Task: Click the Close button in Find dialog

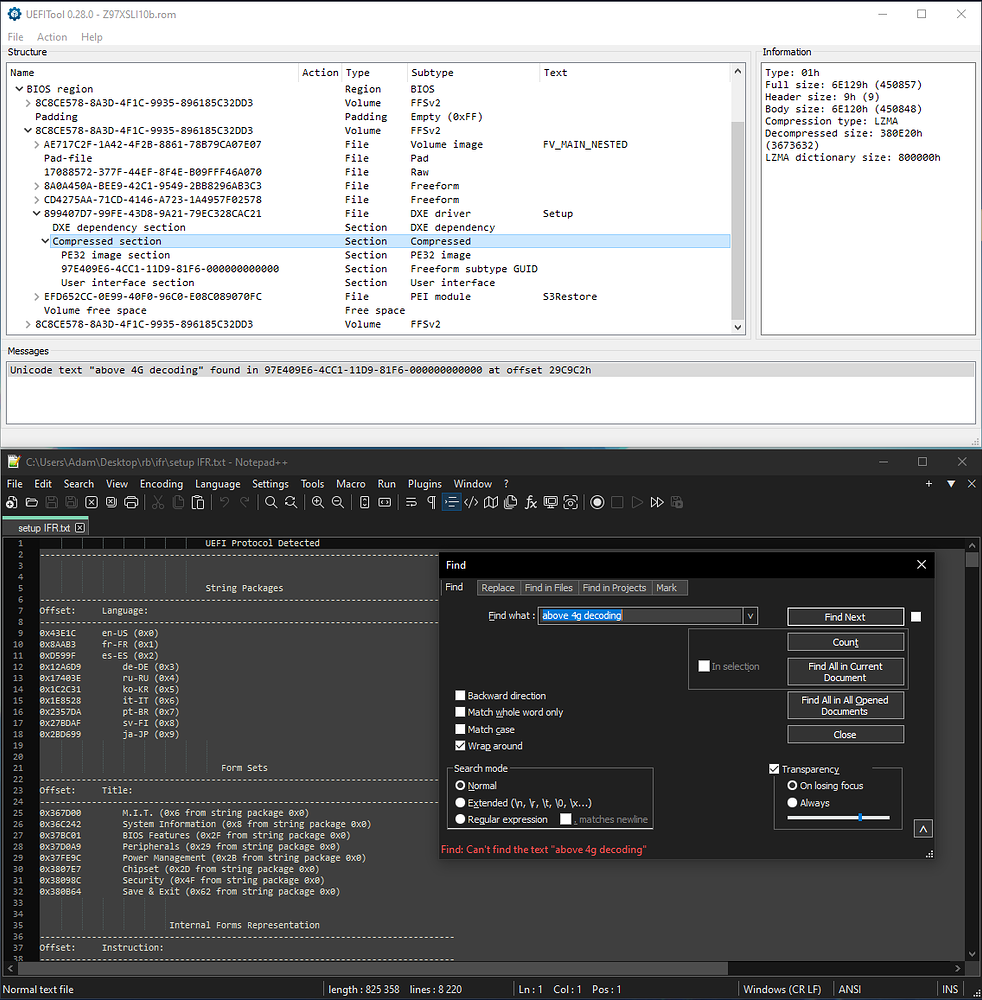Action: pyautogui.click(x=846, y=735)
